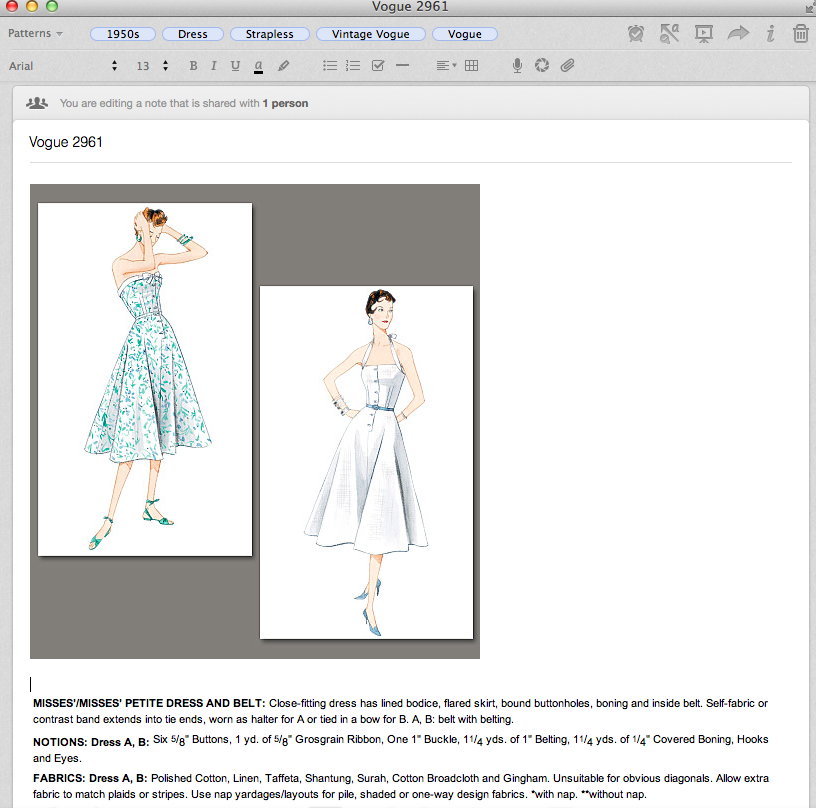Attach a file with paperclip icon

pos(567,66)
